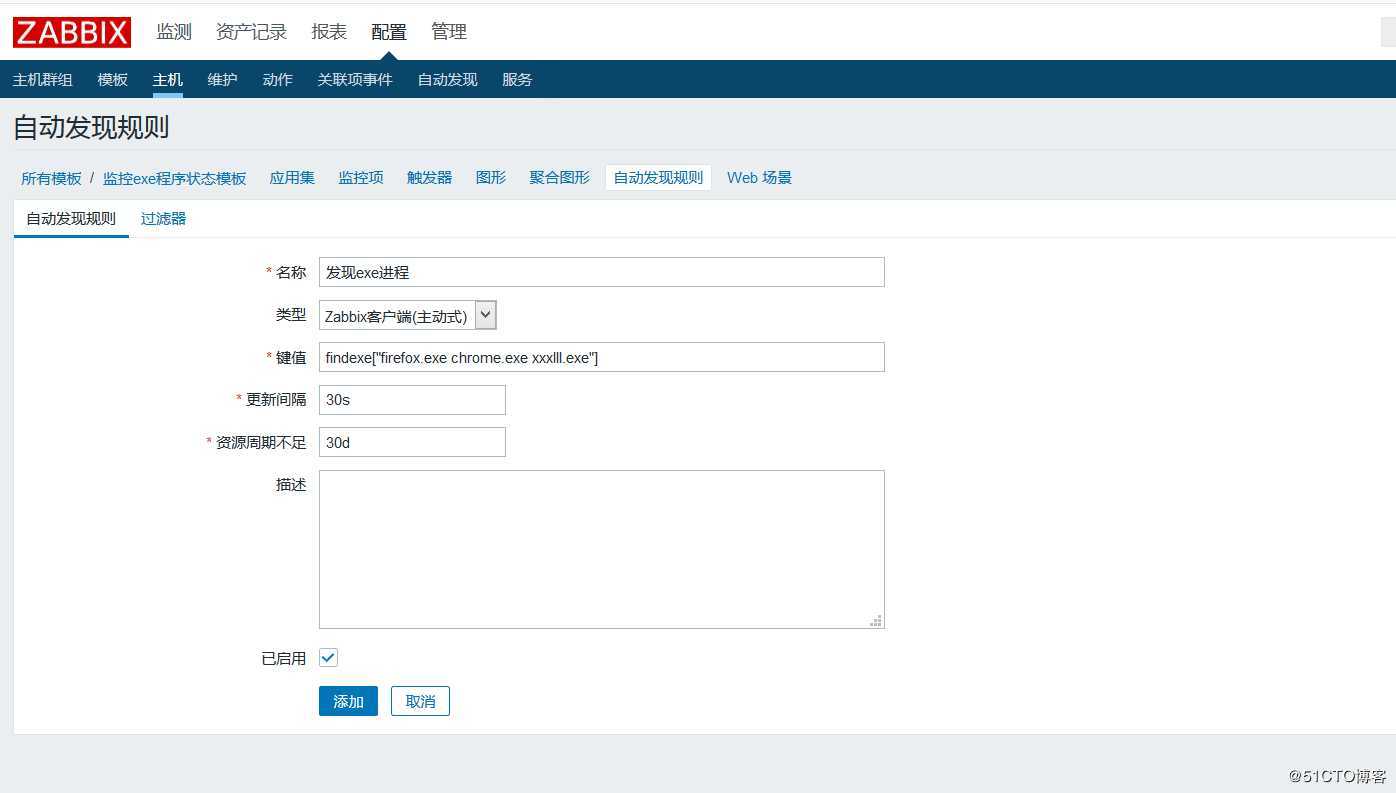Screen dimensions: 1396x793
Task: Open the 聚合图形 link
Action: pos(560,178)
